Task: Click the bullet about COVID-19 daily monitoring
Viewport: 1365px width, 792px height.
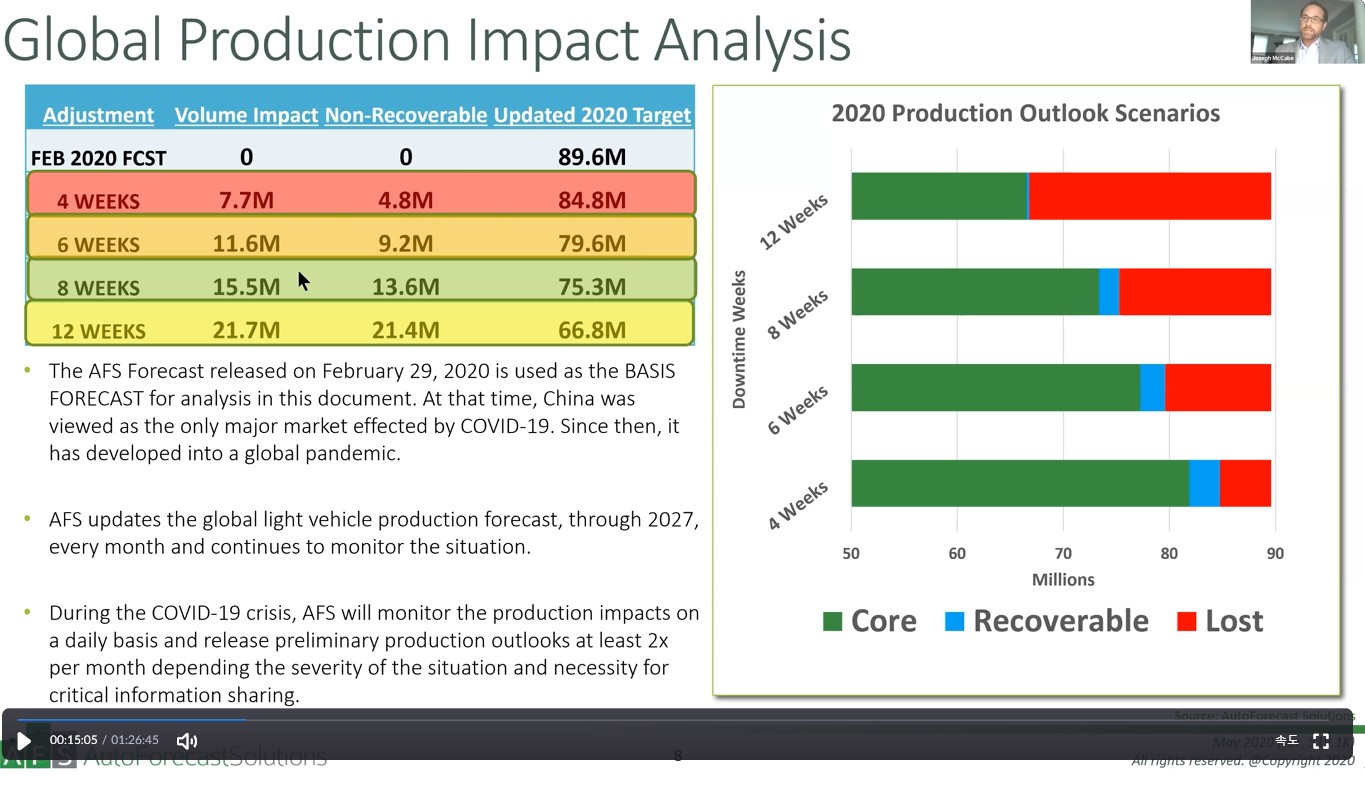Action: click(374, 654)
